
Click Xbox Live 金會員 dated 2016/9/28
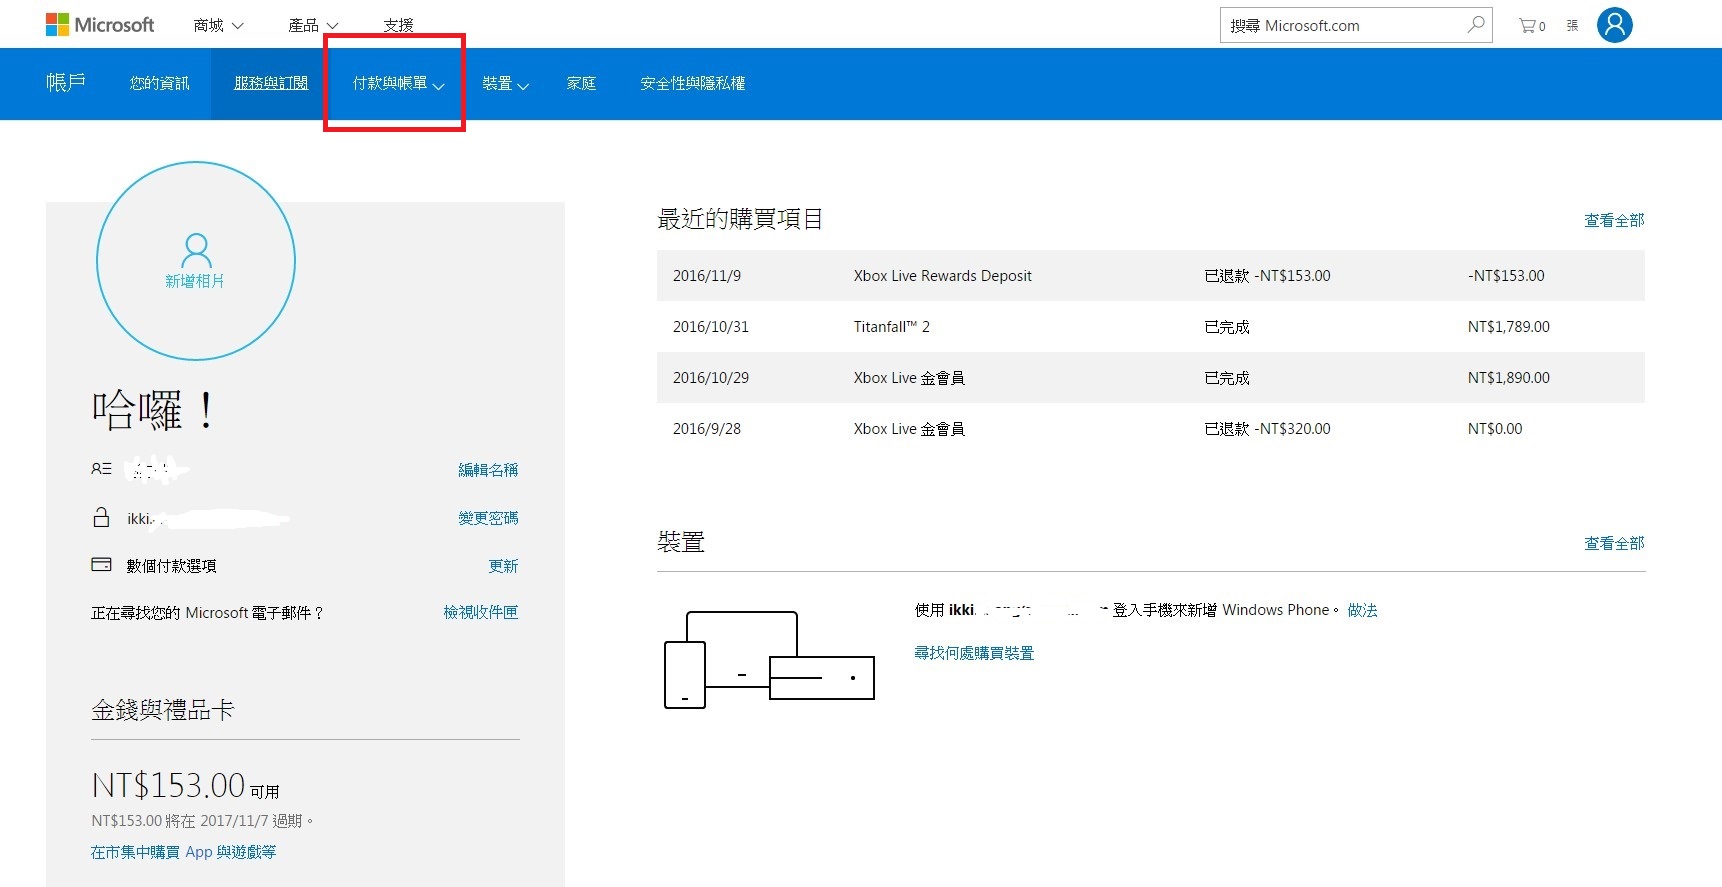[909, 429]
